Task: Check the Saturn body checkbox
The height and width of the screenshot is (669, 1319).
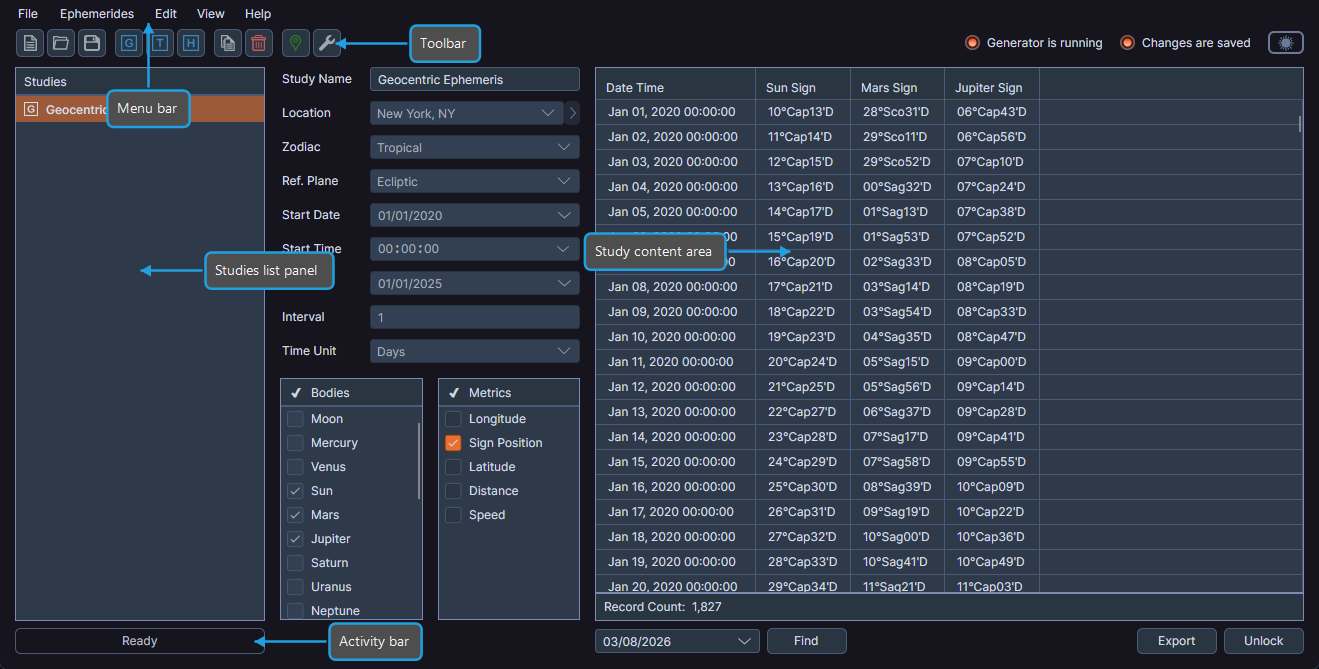Action: (297, 562)
